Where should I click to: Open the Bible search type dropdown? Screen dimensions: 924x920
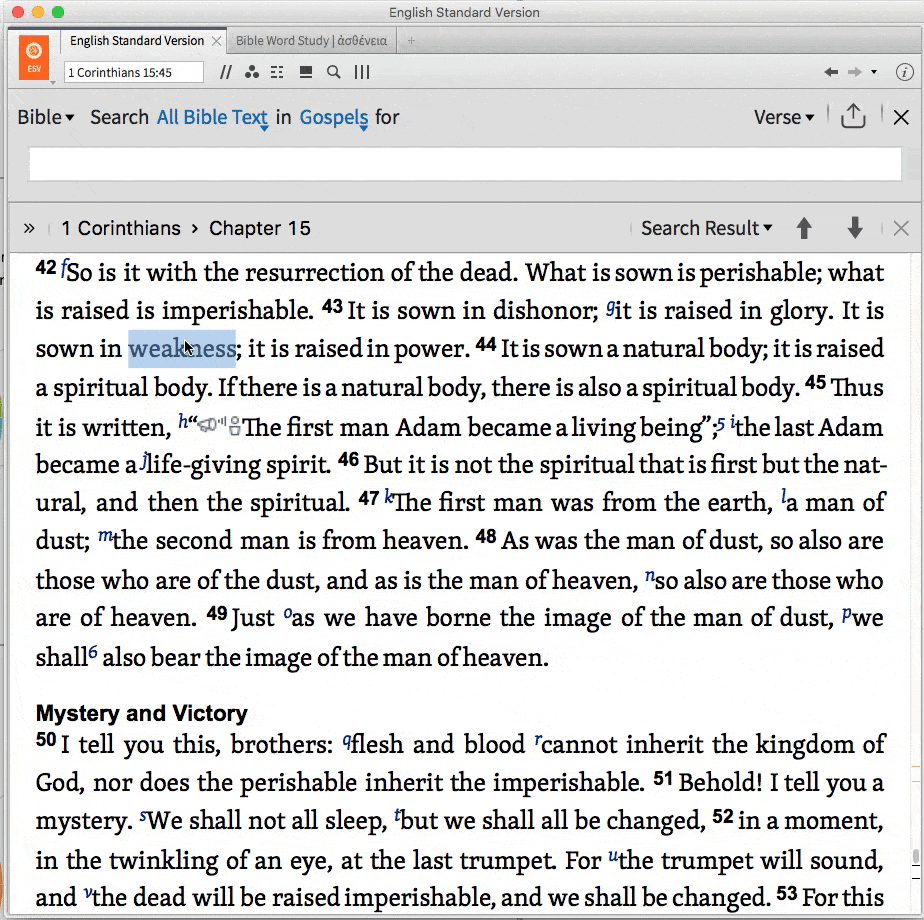click(46, 117)
